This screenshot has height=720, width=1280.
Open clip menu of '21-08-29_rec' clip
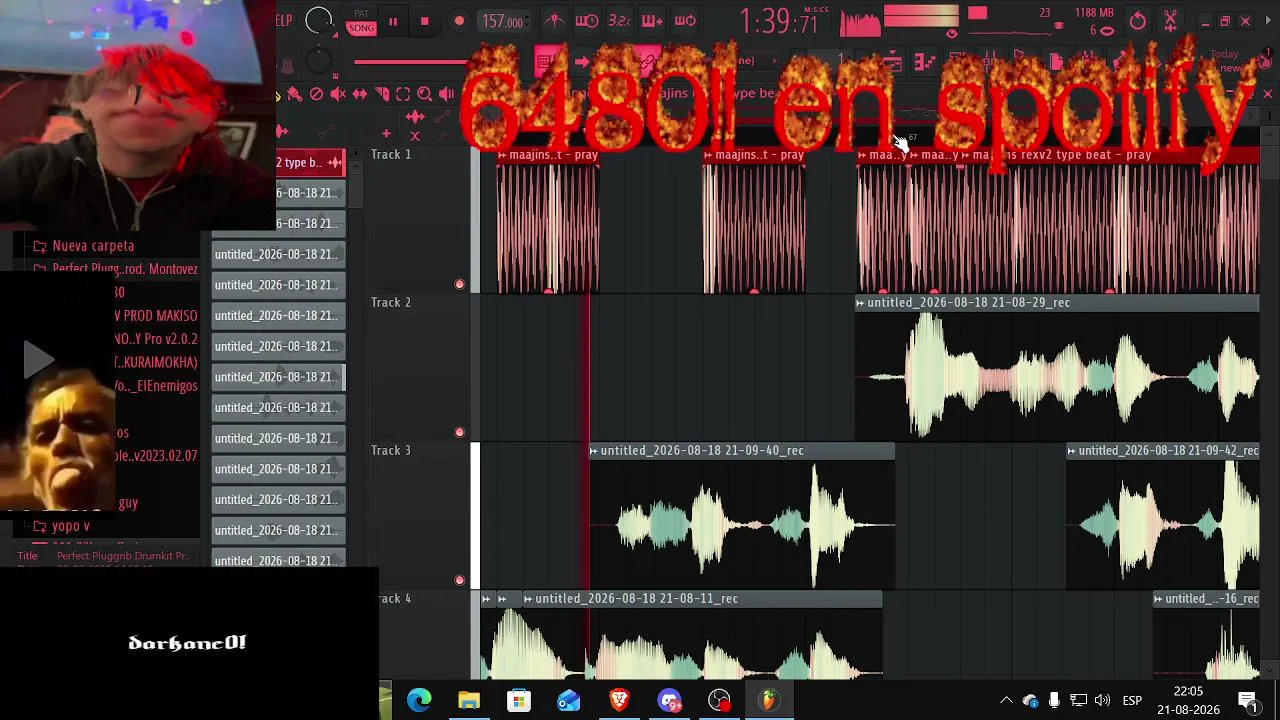coord(860,303)
